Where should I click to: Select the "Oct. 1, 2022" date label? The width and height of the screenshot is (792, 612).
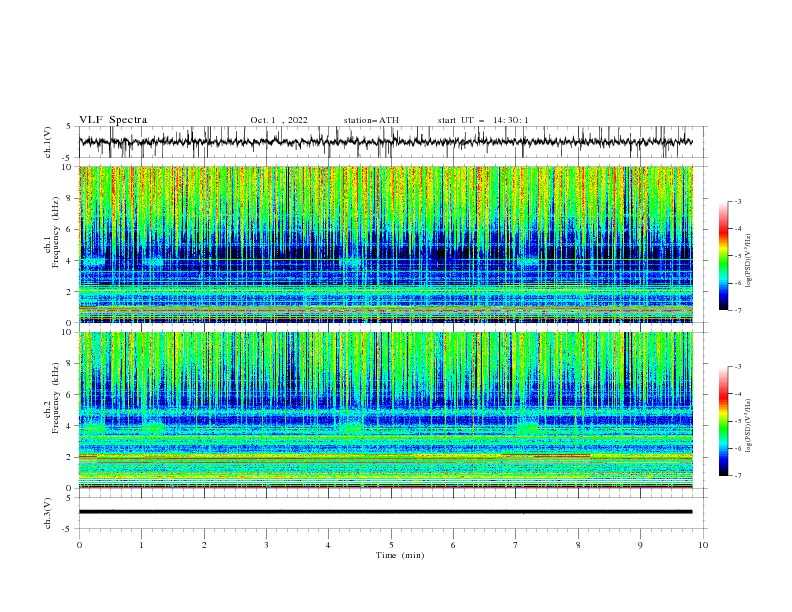[279, 120]
